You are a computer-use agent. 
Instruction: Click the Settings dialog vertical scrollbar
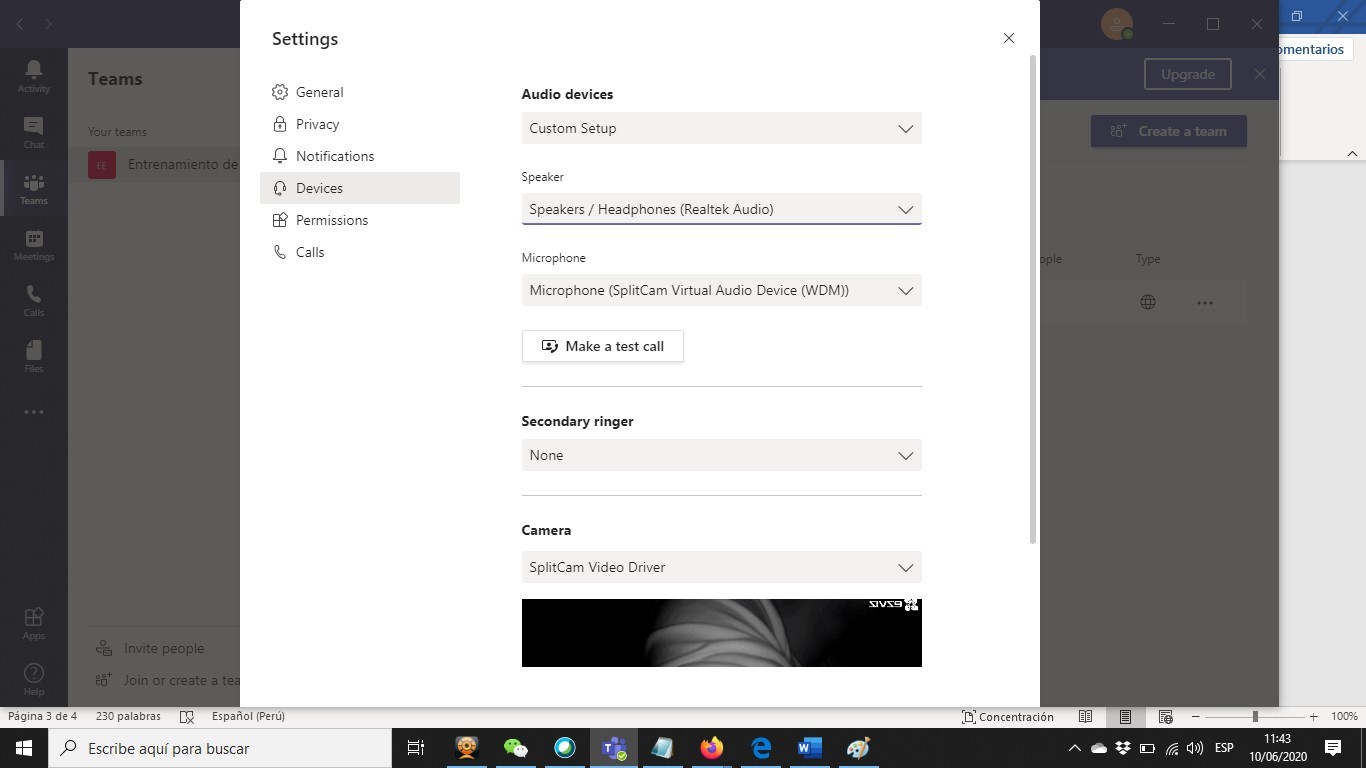point(1033,300)
